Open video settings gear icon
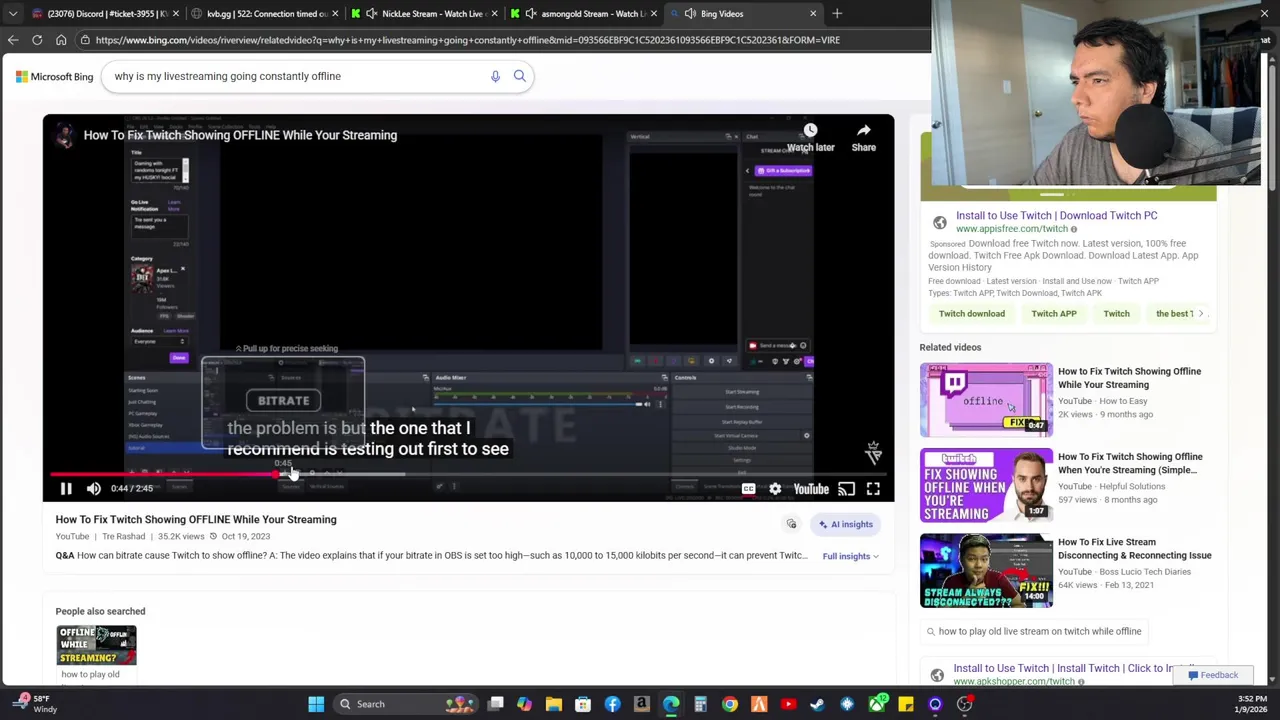This screenshot has width=1280, height=720. pos(775,489)
